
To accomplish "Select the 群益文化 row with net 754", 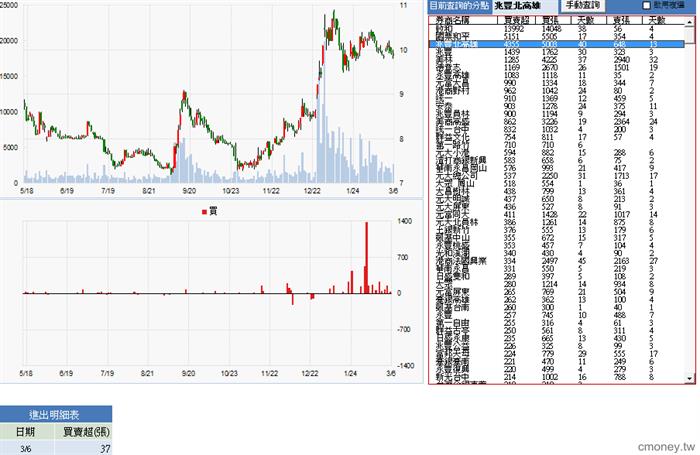I will [557, 137].
